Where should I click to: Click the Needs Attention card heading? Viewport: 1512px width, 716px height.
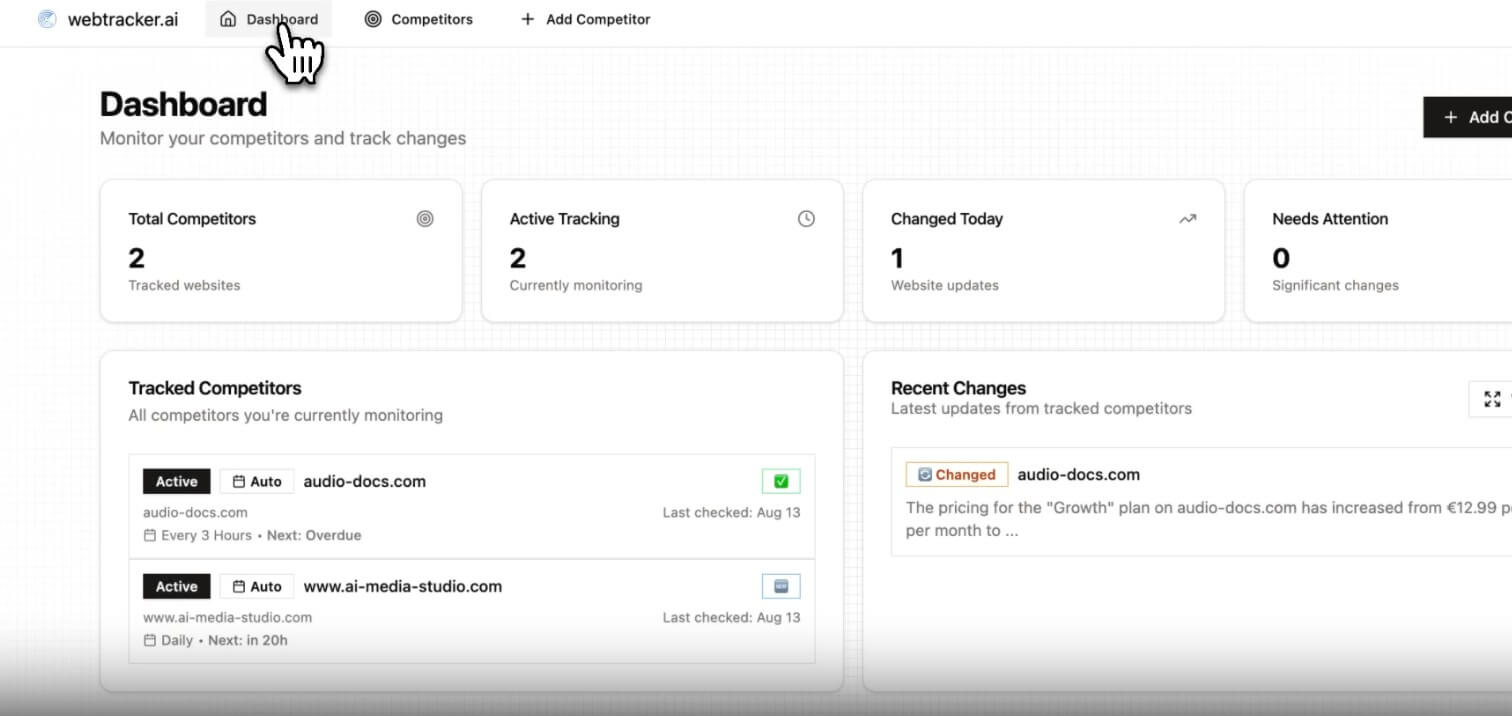(1330, 219)
